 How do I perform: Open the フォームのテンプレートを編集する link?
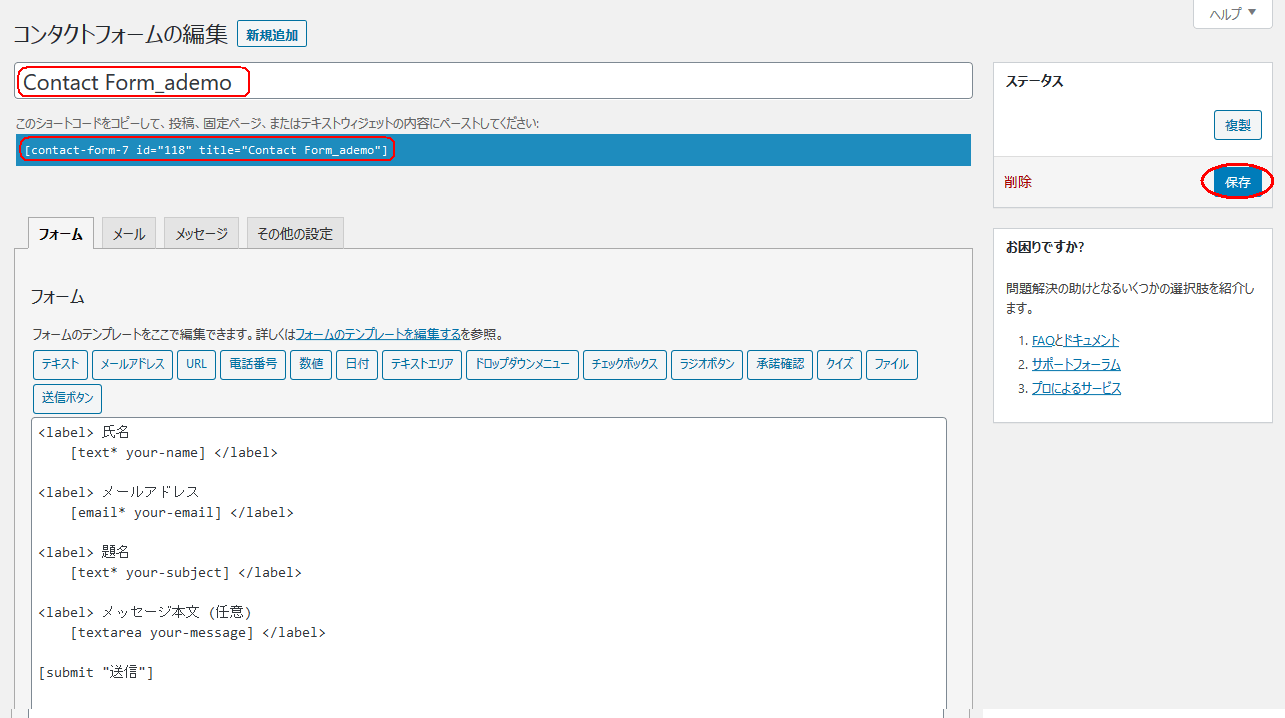click(379, 334)
